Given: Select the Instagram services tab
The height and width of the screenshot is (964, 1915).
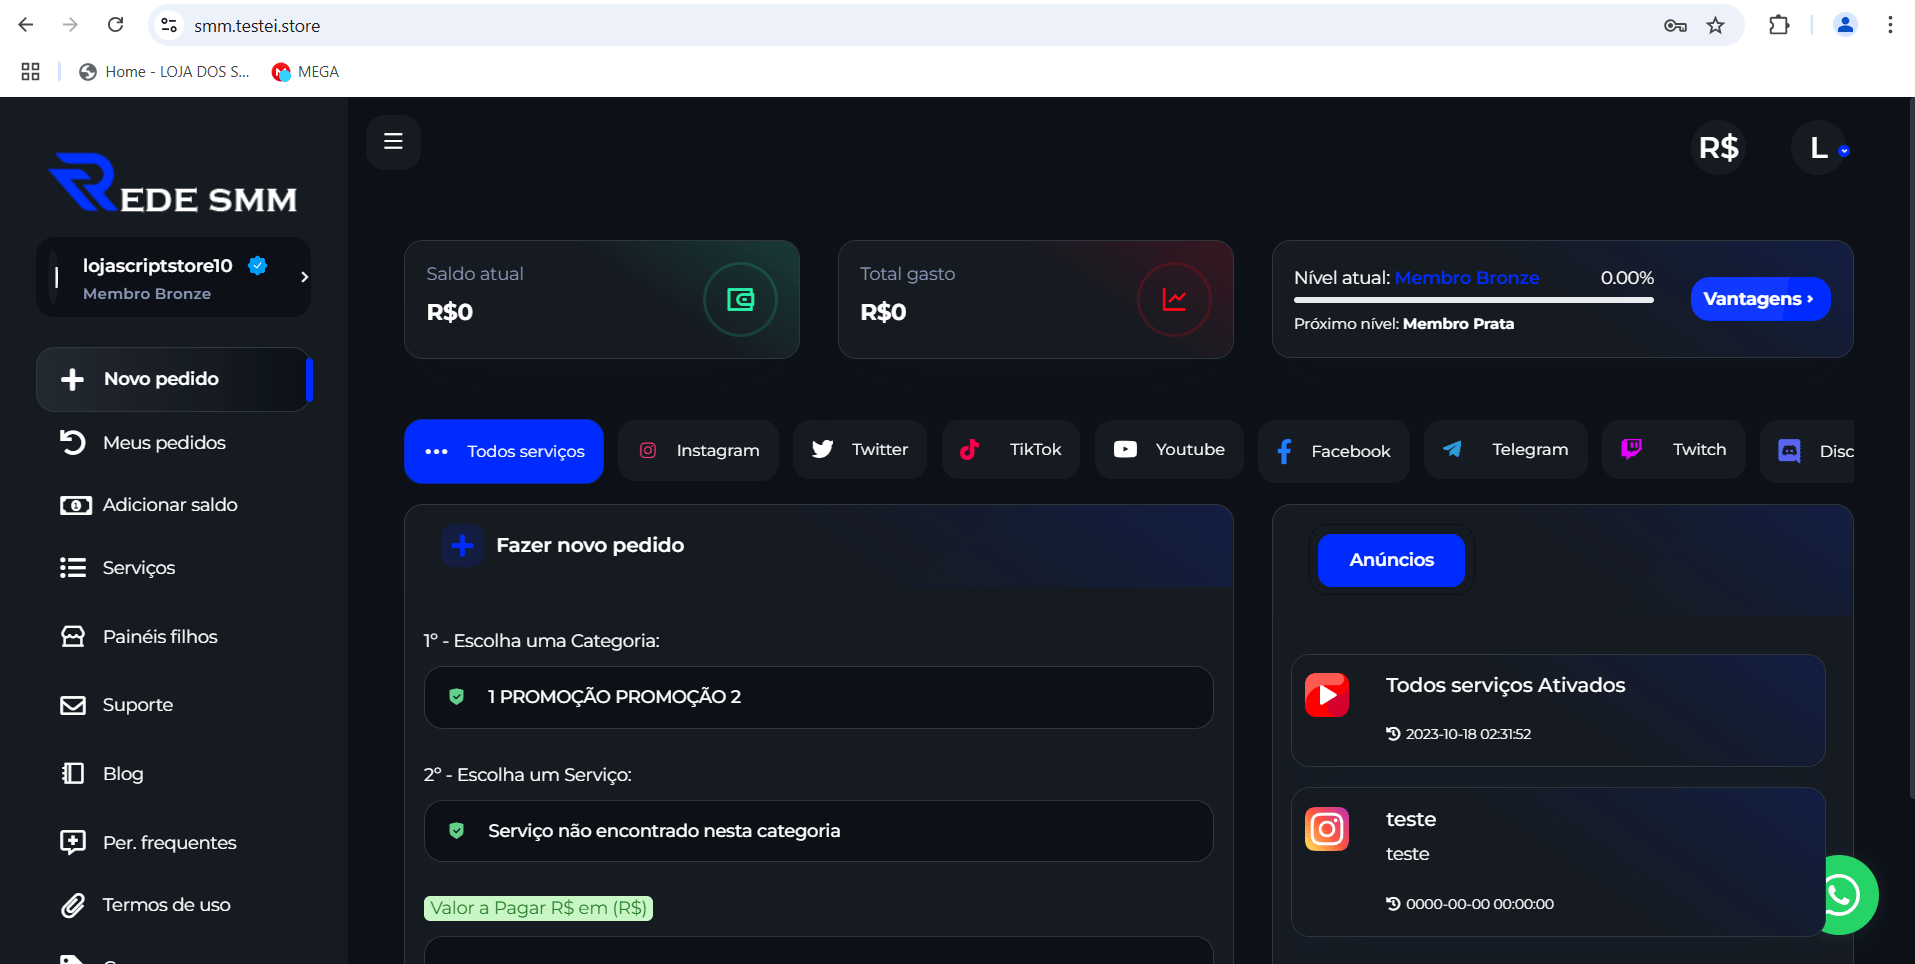Looking at the screenshot, I should coord(698,451).
